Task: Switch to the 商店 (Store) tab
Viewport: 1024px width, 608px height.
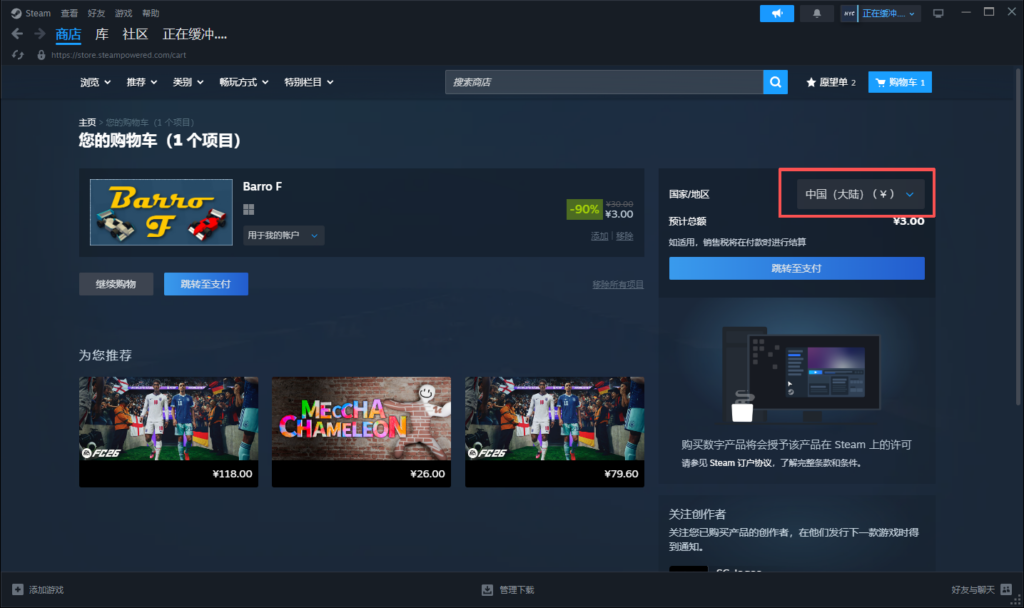Action: pyautogui.click(x=68, y=35)
